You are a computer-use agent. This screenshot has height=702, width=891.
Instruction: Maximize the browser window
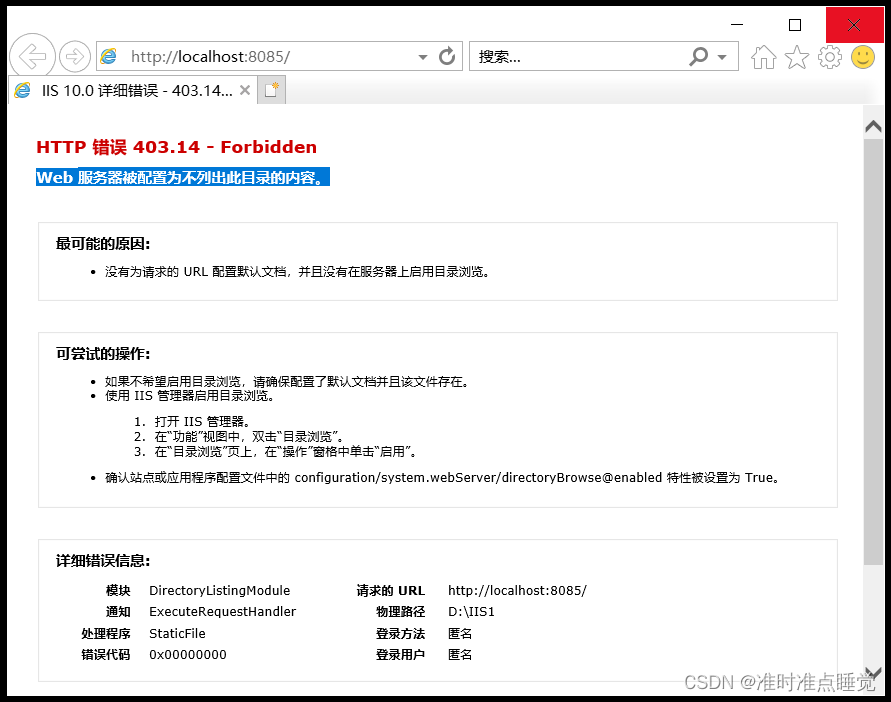(x=795, y=24)
